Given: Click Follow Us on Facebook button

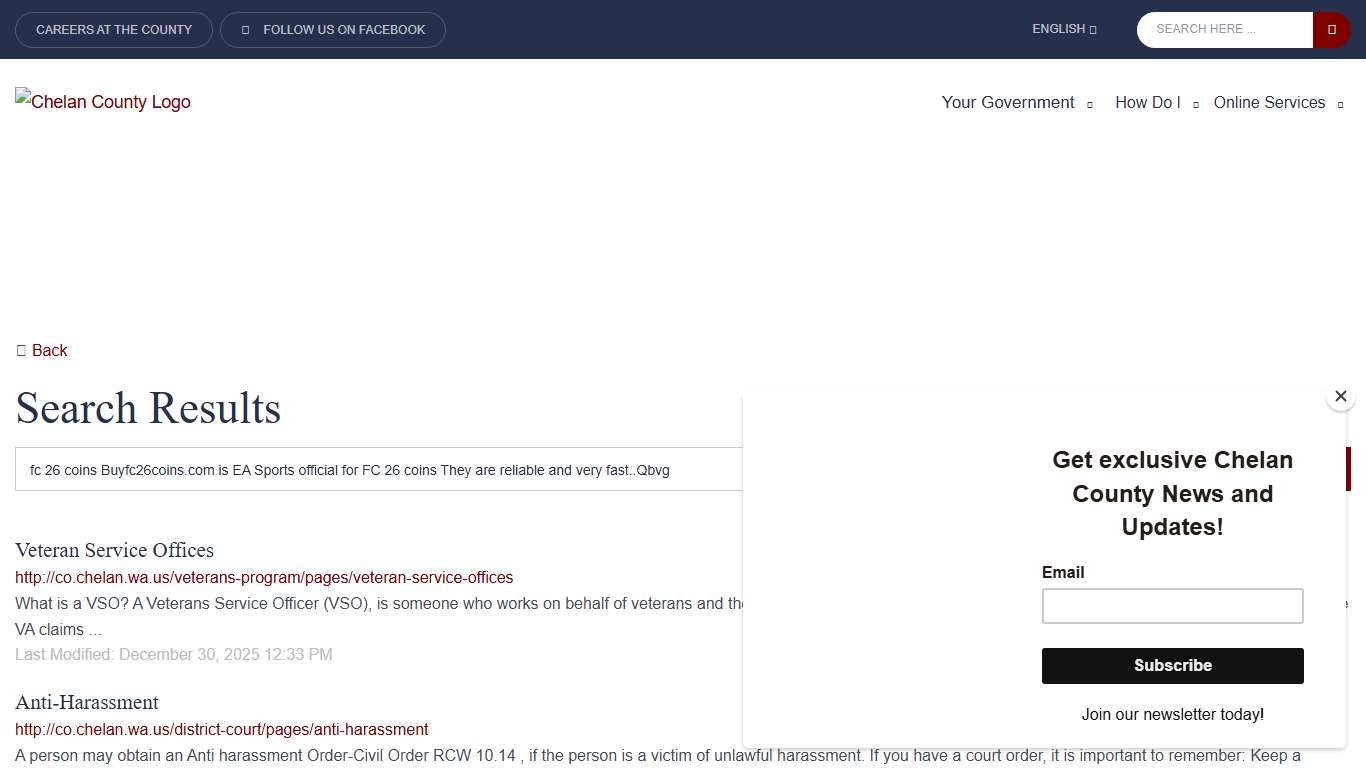Looking at the screenshot, I should (x=344, y=30).
